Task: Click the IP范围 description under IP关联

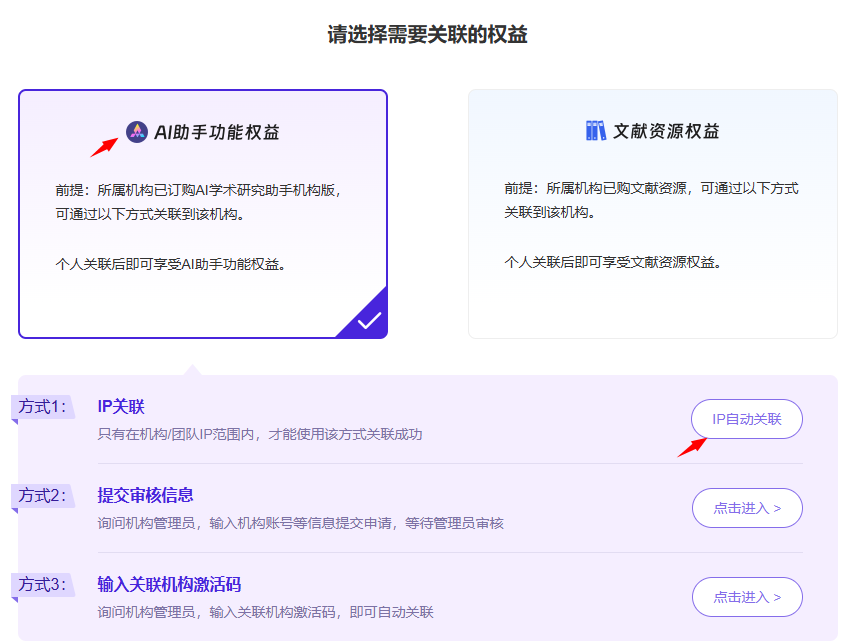Action: pos(260,434)
